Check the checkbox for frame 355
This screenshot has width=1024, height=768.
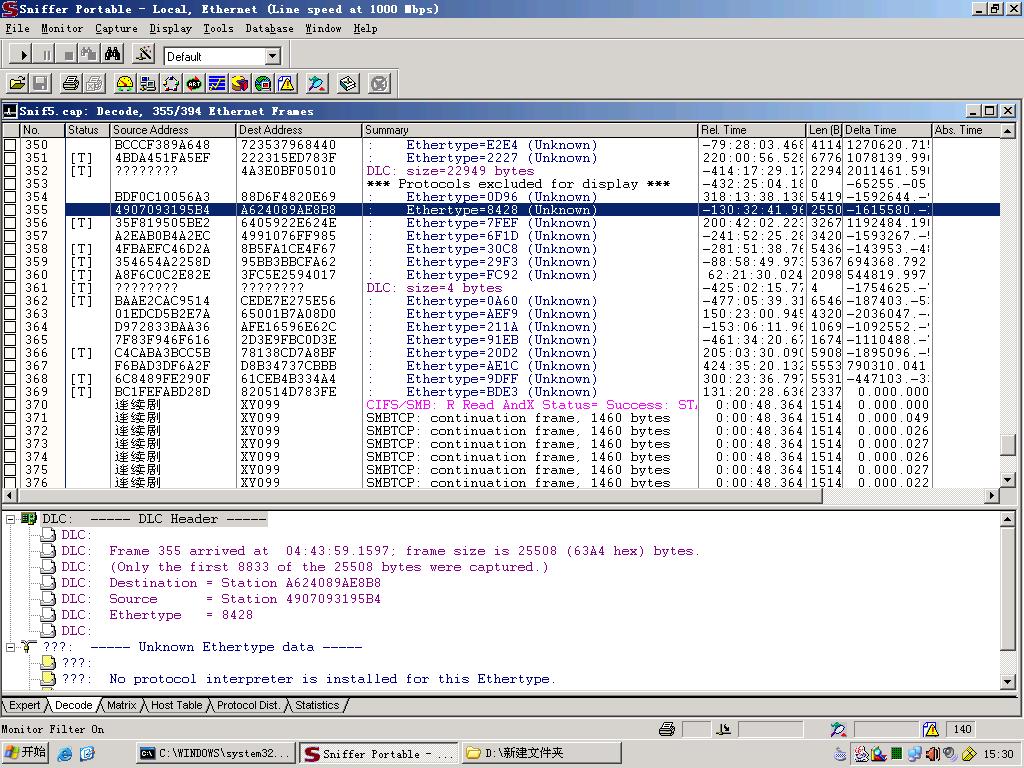click(x=10, y=210)
